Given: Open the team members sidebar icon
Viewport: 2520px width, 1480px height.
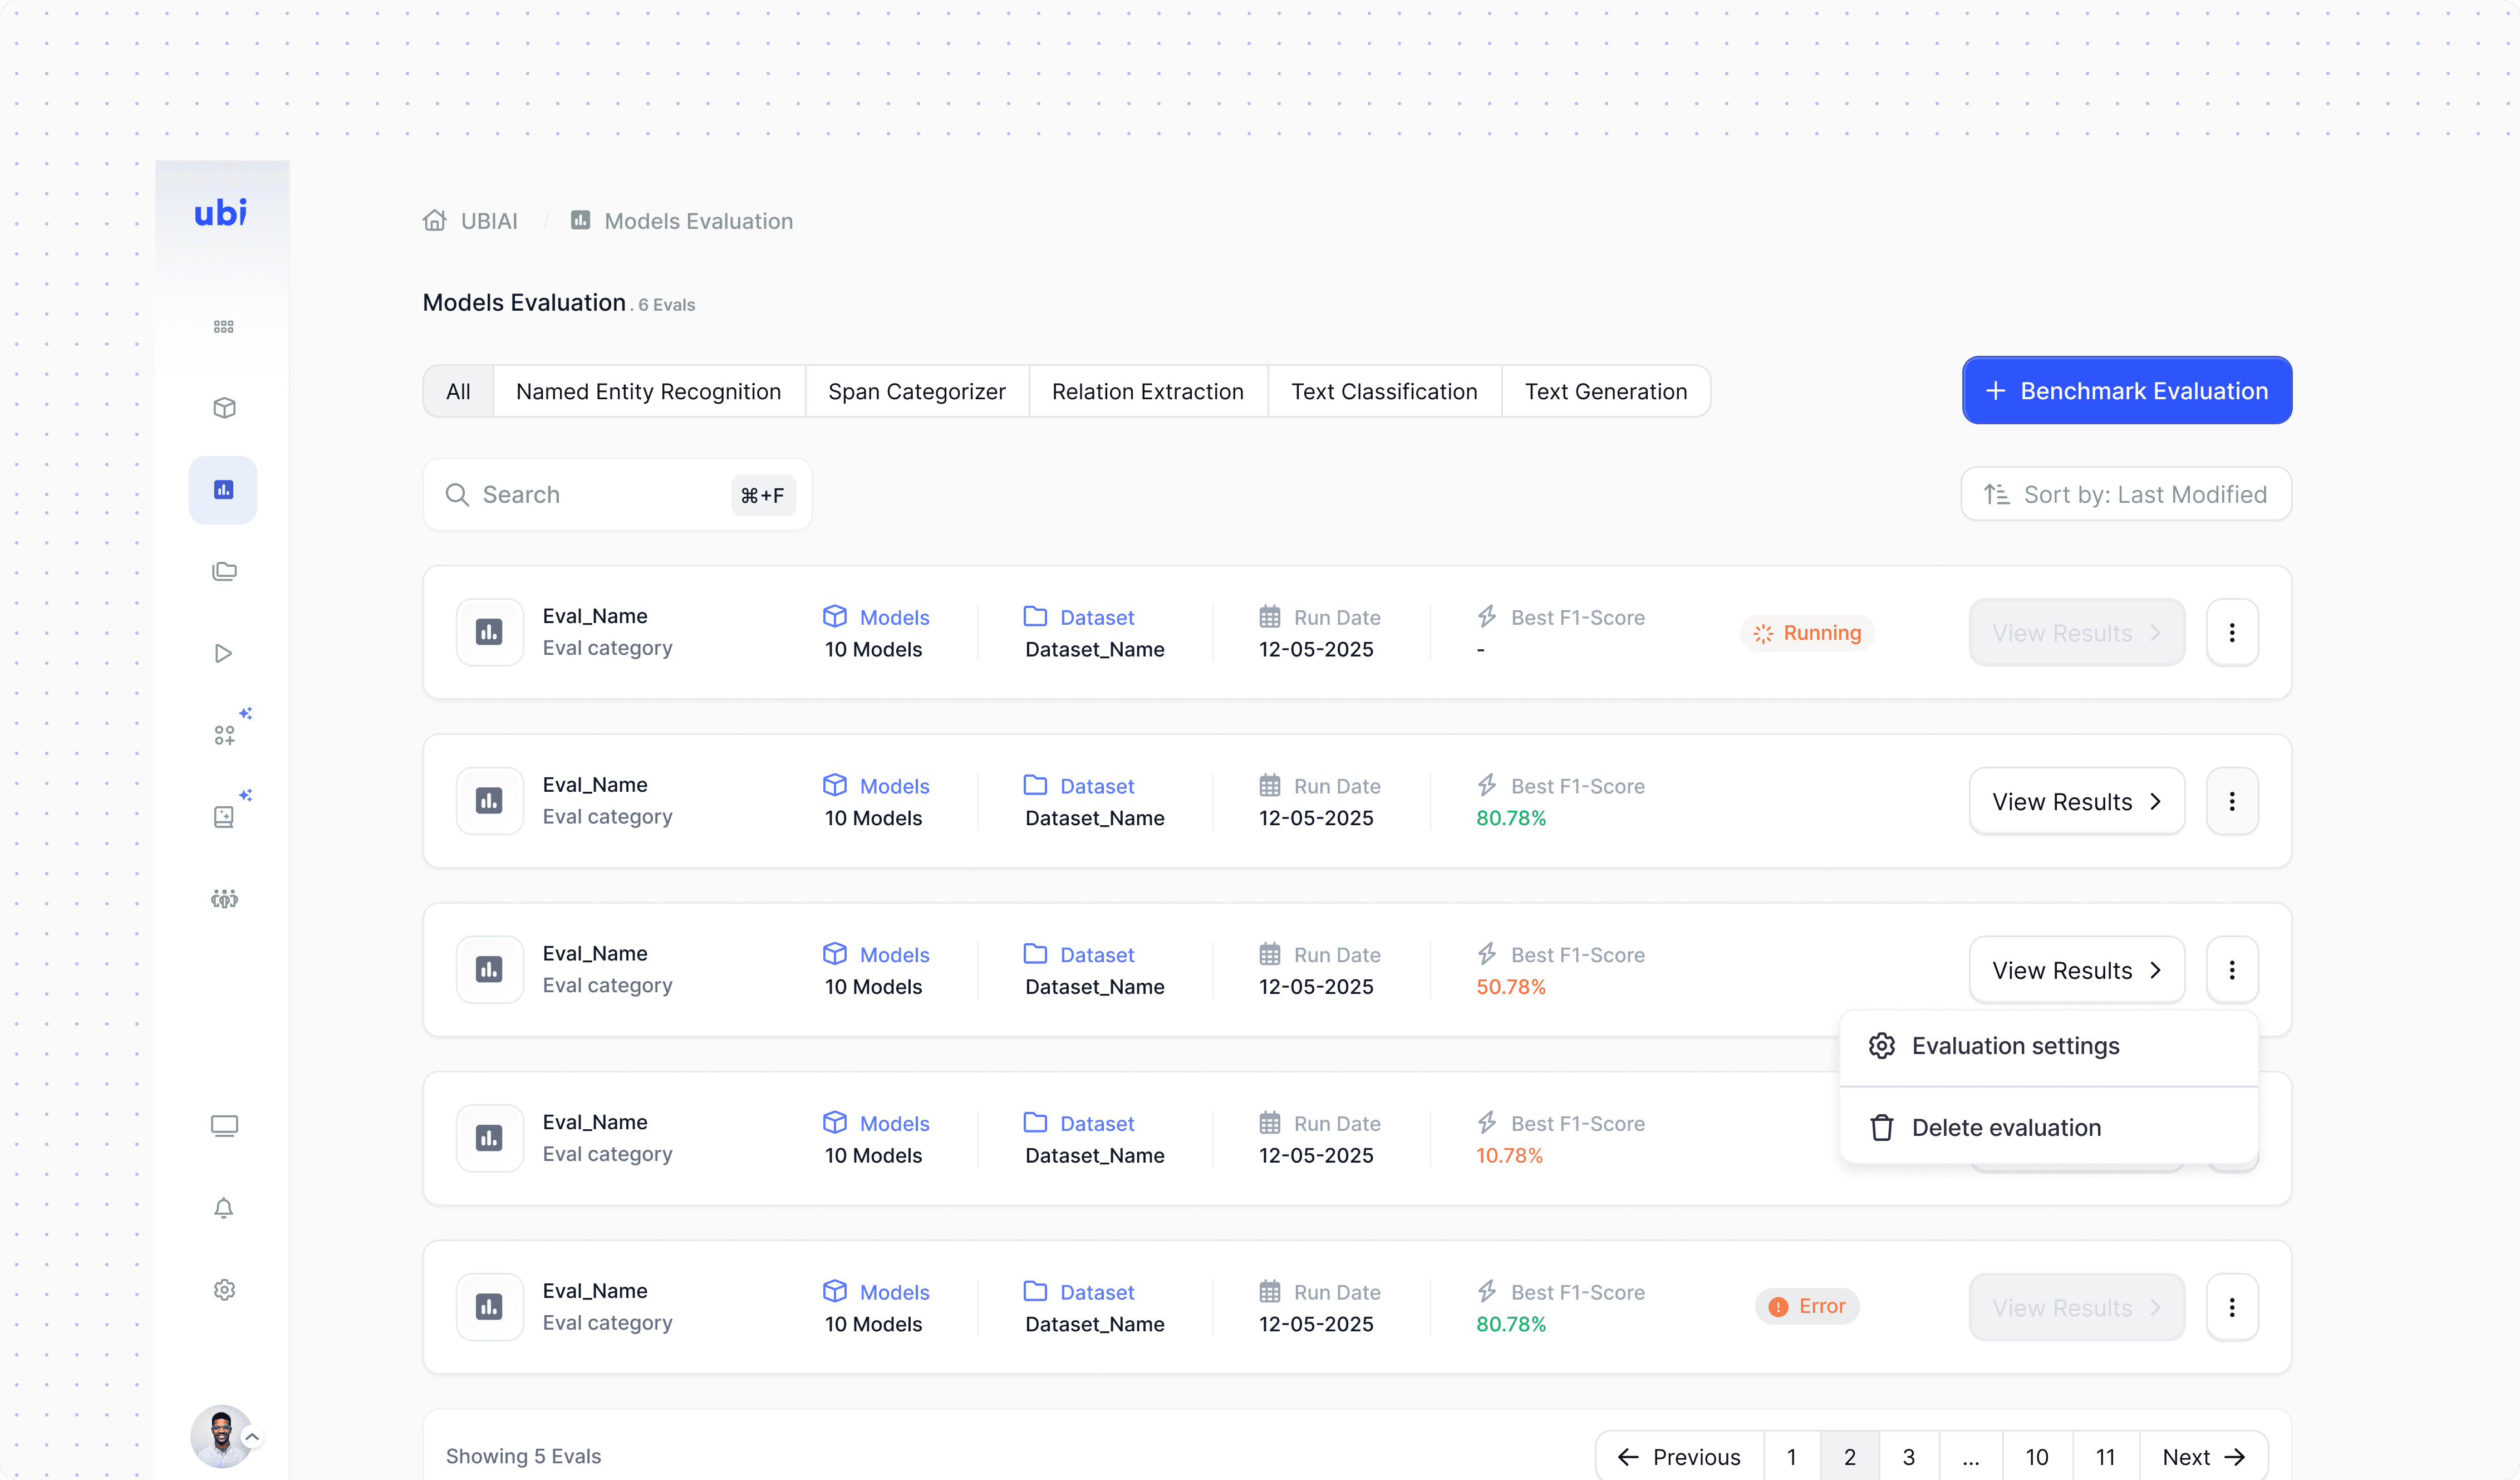Looking at the screenshot, I should click(x=224, y=898).
